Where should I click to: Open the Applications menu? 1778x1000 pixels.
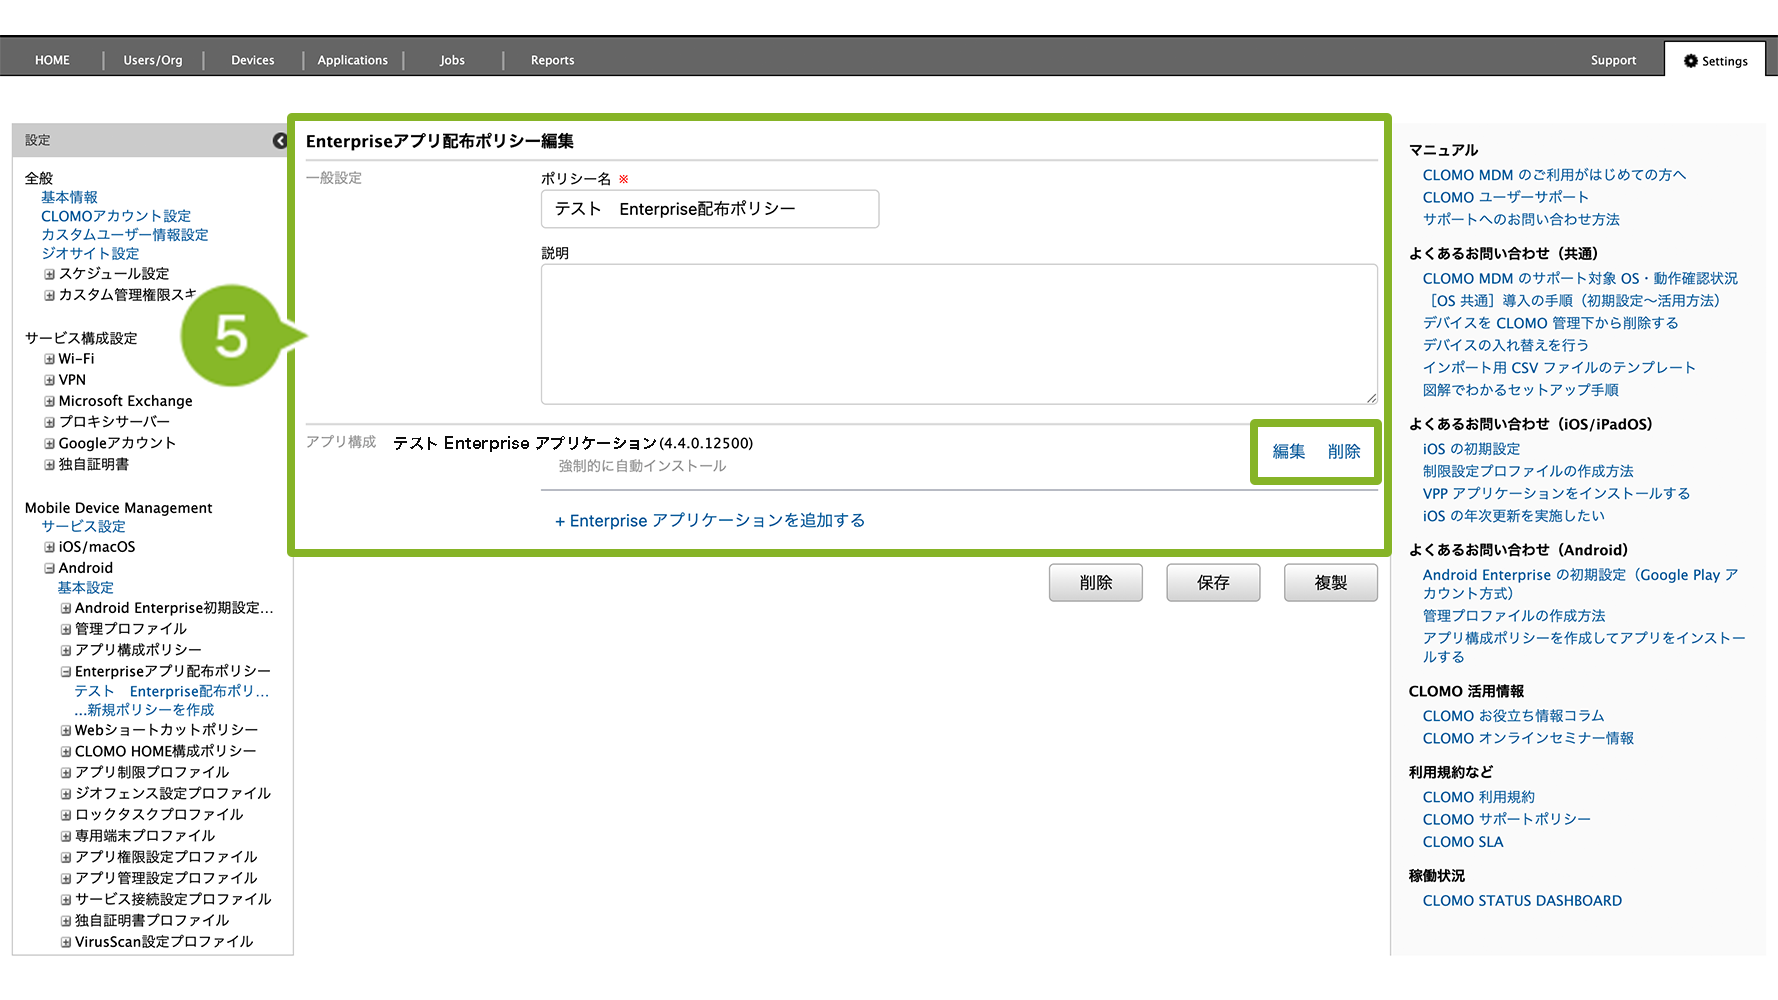click(x=352, y=60)
